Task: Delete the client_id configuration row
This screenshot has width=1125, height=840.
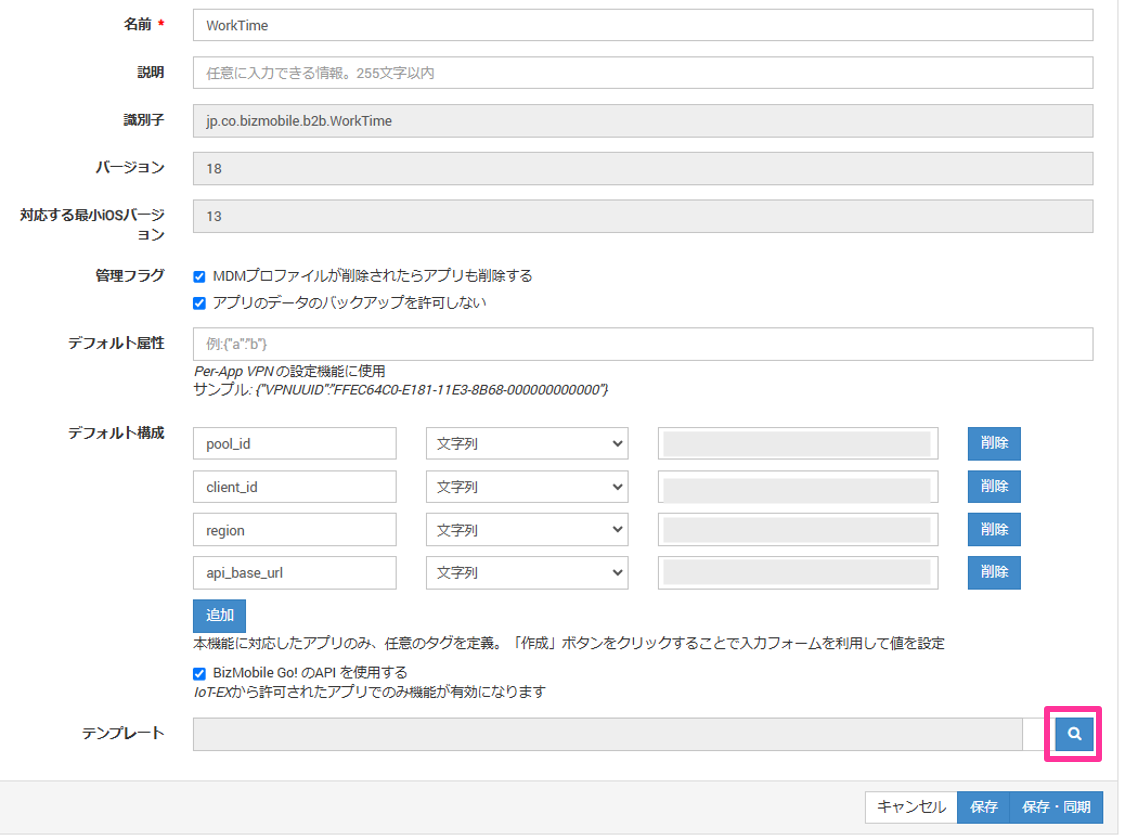Action: [994, 487]
